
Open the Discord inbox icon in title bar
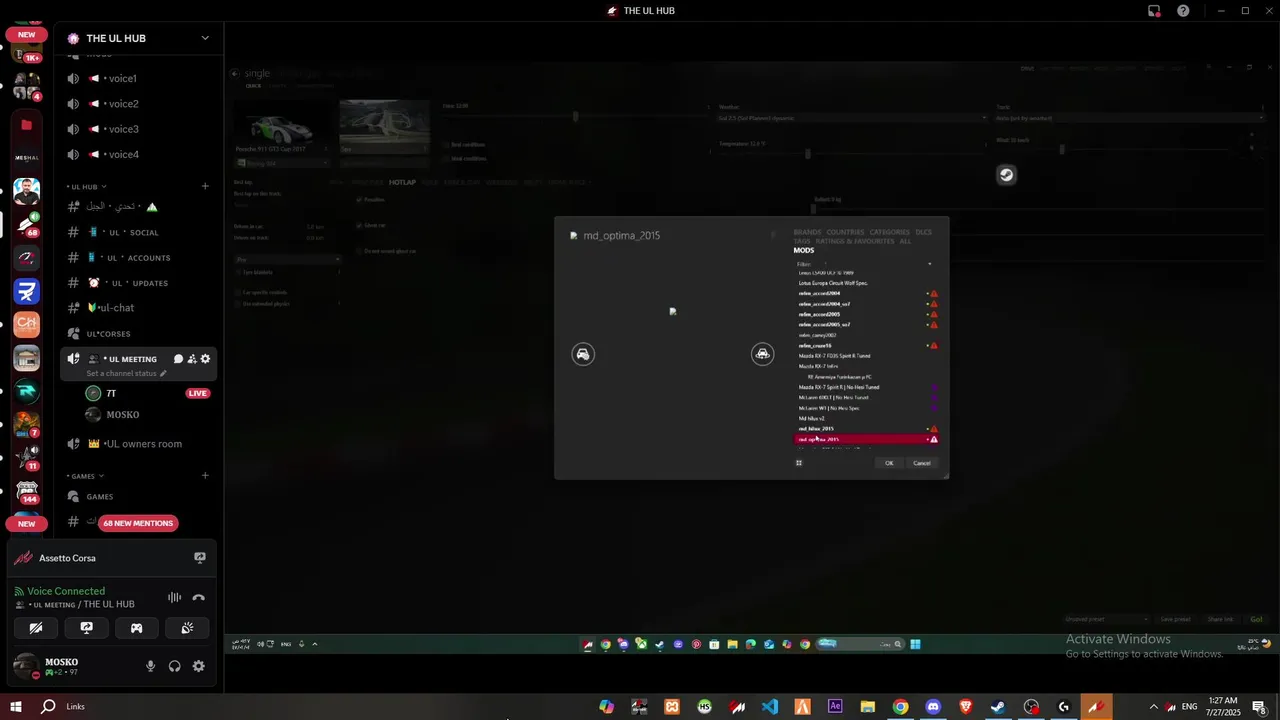click(1154, 11)
